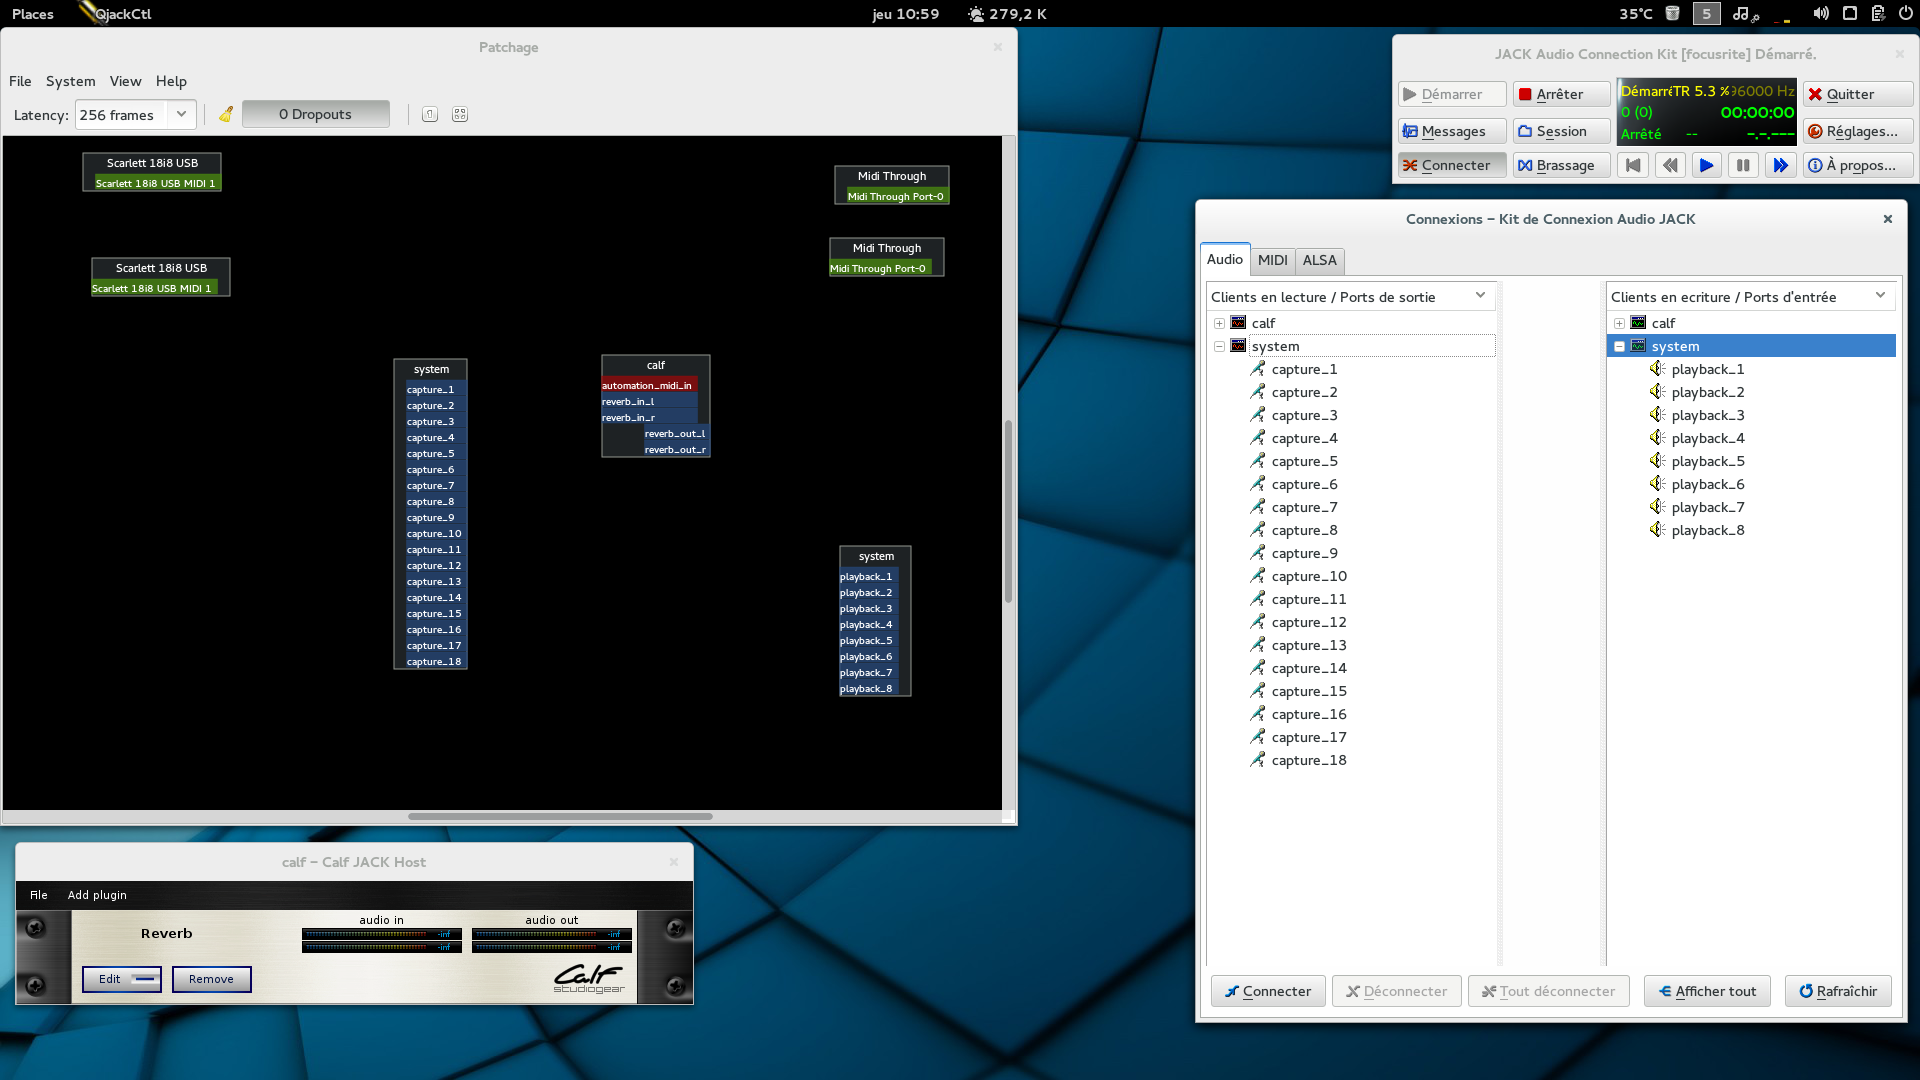The height and width of the screenshot is (1080, 1920).
Task: Toggle the Messages window button
Action: [1452, 131]
